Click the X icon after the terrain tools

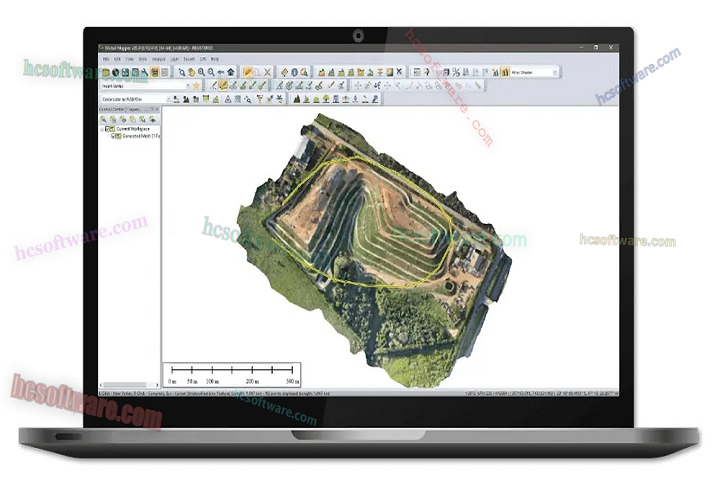tap(399, 72)
